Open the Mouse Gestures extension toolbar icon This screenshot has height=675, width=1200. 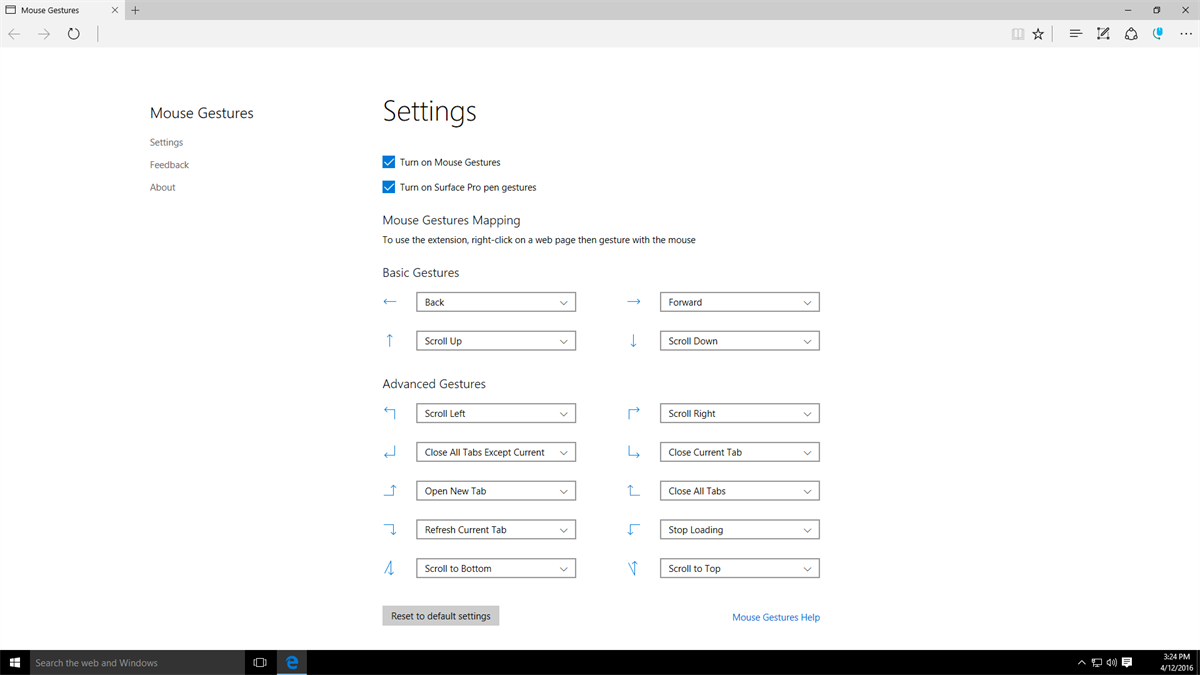point(1158,34)
